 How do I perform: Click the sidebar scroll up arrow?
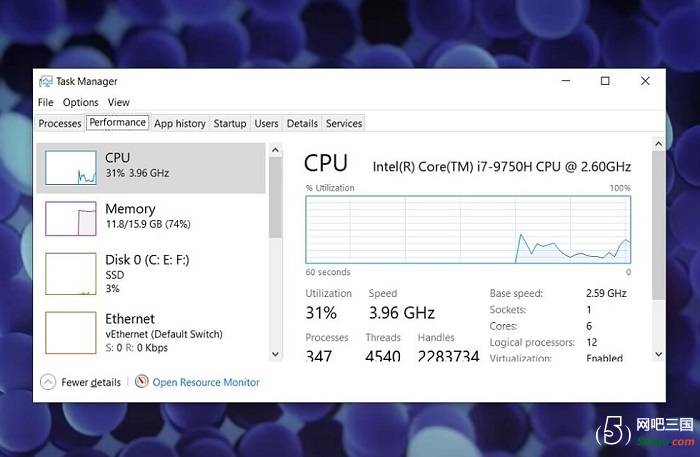click(275, 150)
